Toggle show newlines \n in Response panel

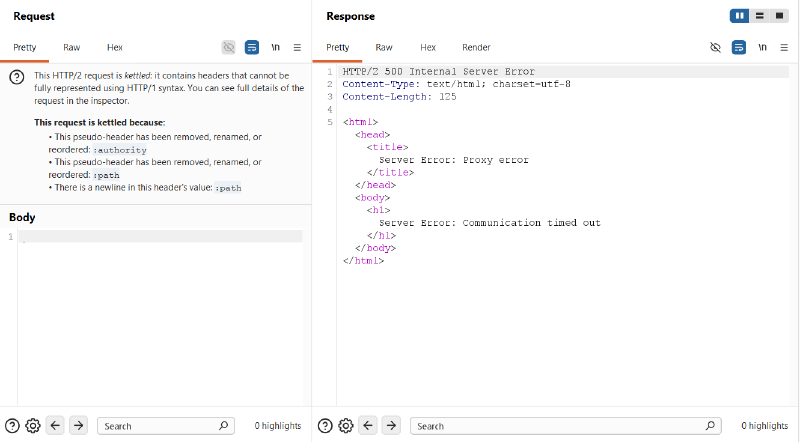tap(762, 47)
